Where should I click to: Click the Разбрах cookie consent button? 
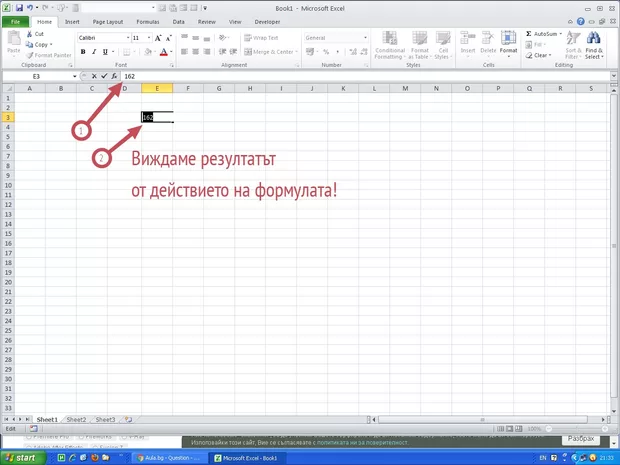pos(581,439)
